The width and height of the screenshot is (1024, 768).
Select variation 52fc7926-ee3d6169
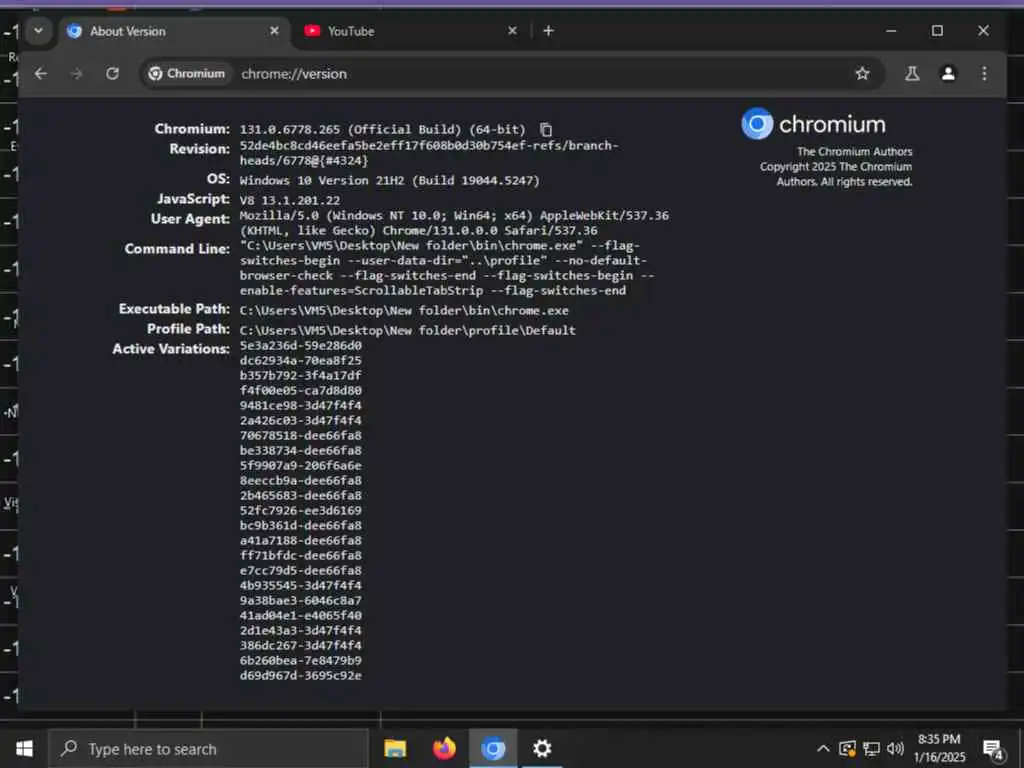click(300, 511)
